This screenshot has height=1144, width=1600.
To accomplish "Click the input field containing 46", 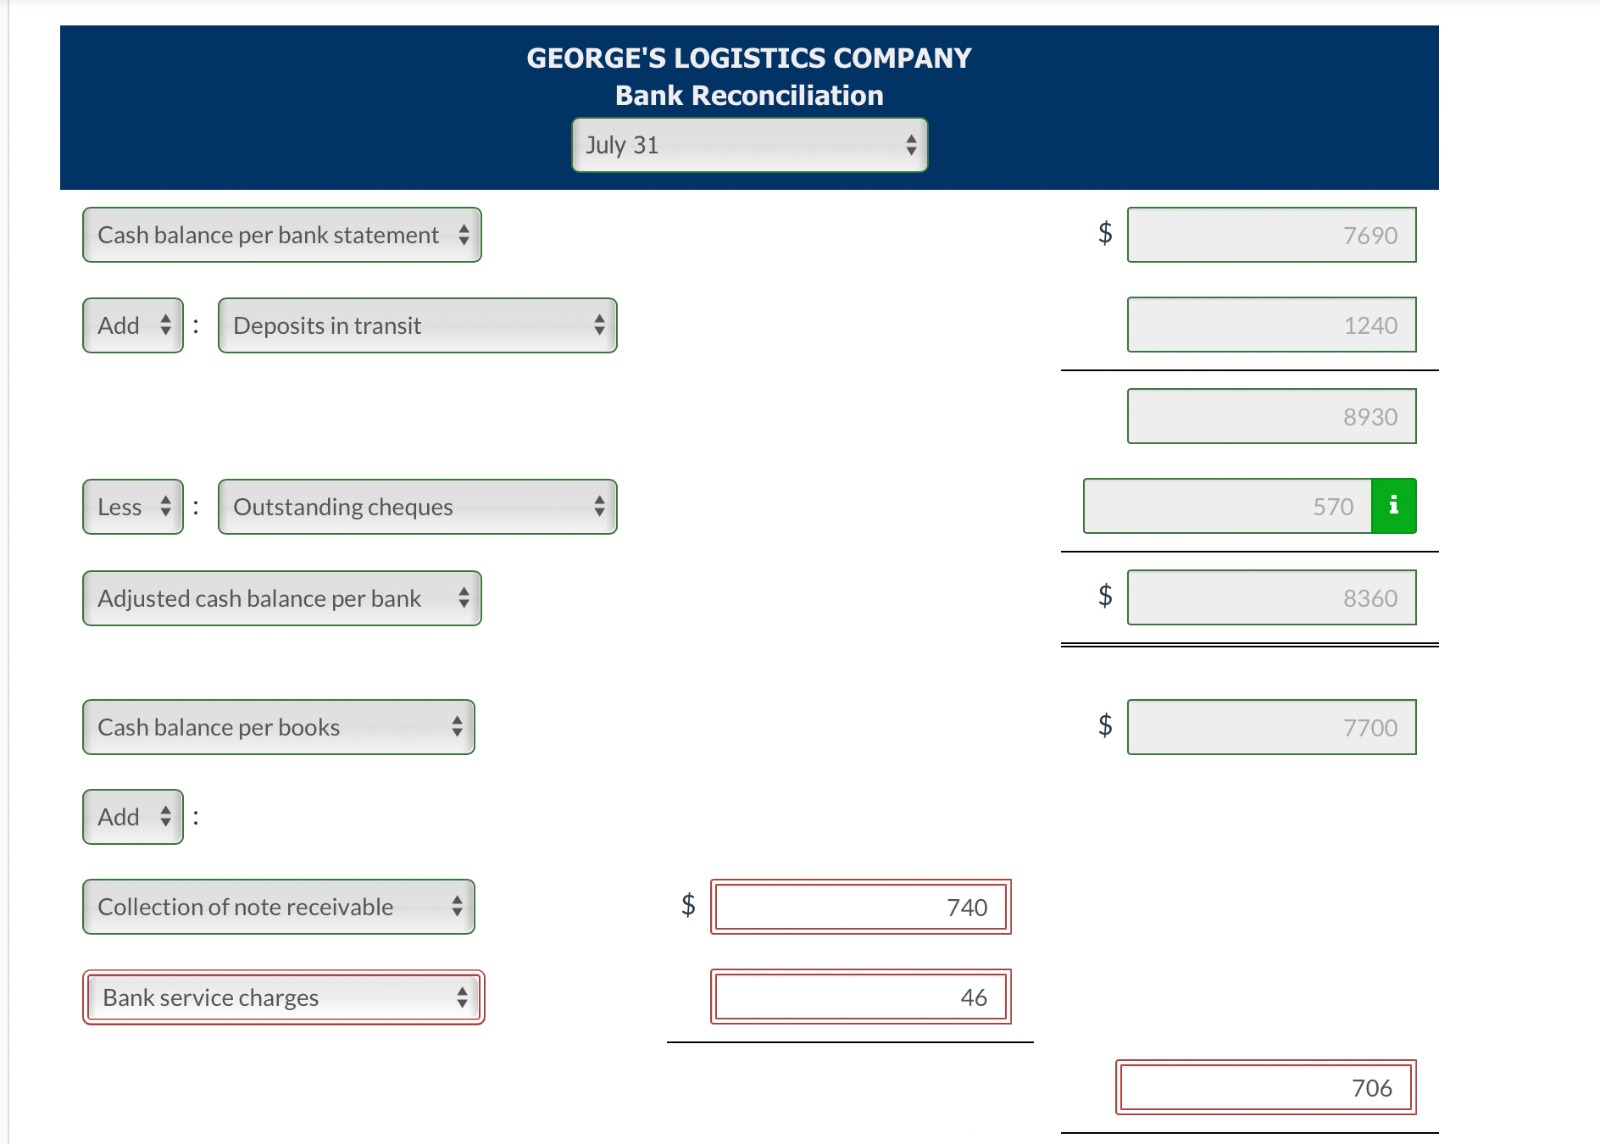I will click(x=860, y=997).
